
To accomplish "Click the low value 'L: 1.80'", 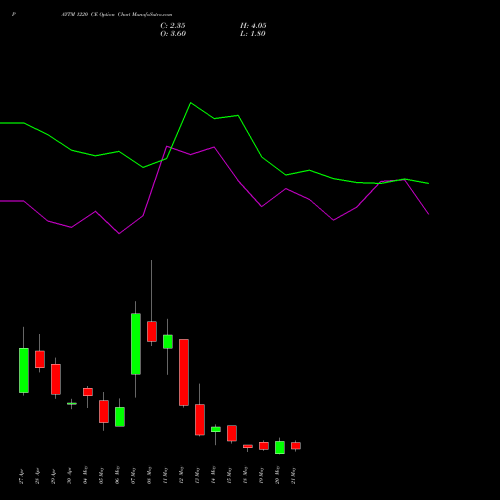I will (x=253, y=34).
